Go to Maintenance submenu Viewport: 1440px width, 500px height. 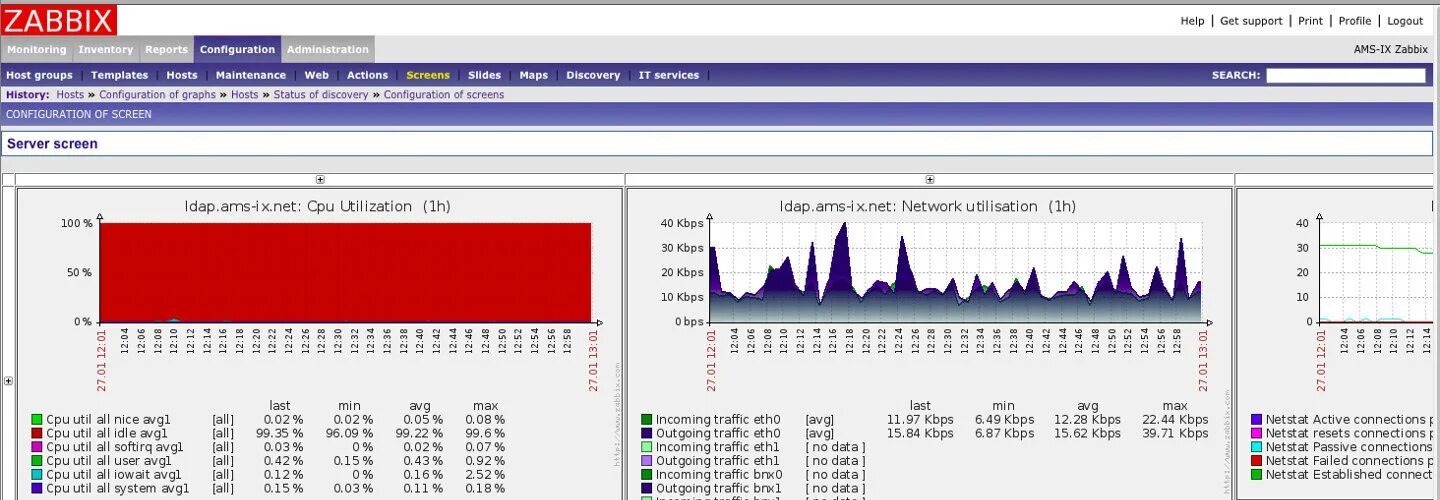point(251,75)
